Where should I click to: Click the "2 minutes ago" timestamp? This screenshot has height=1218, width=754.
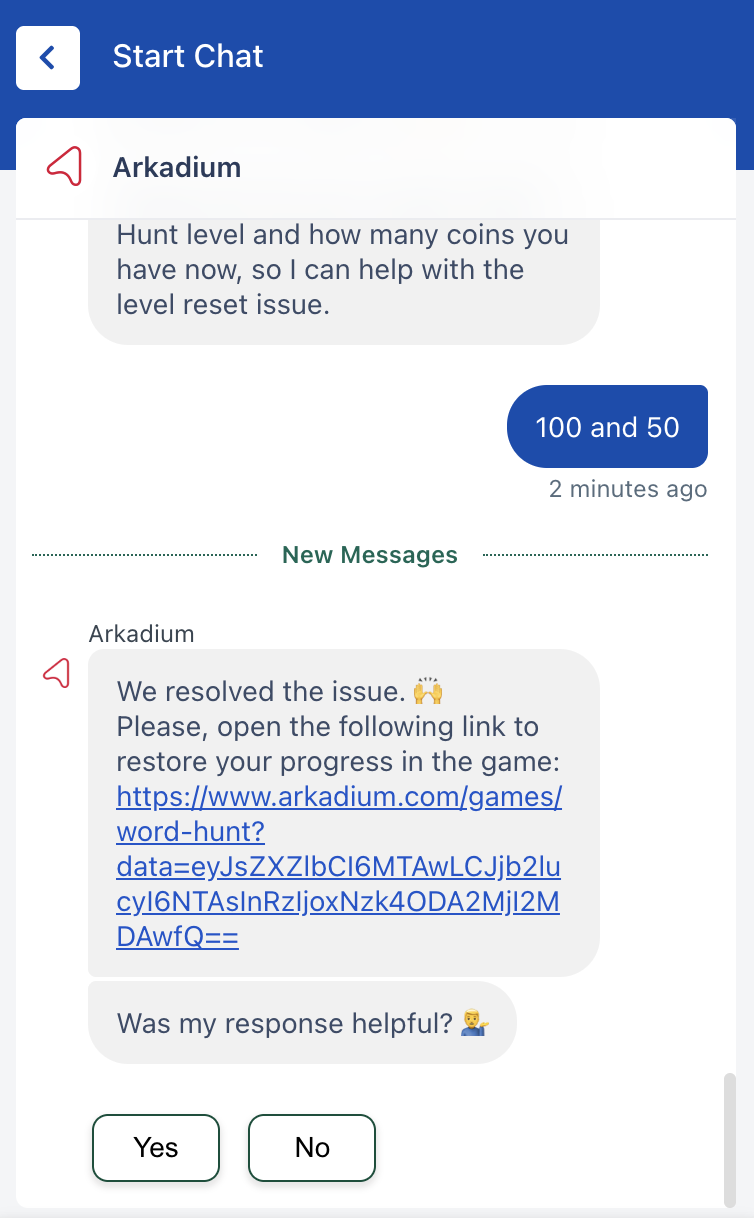point(628,489)
